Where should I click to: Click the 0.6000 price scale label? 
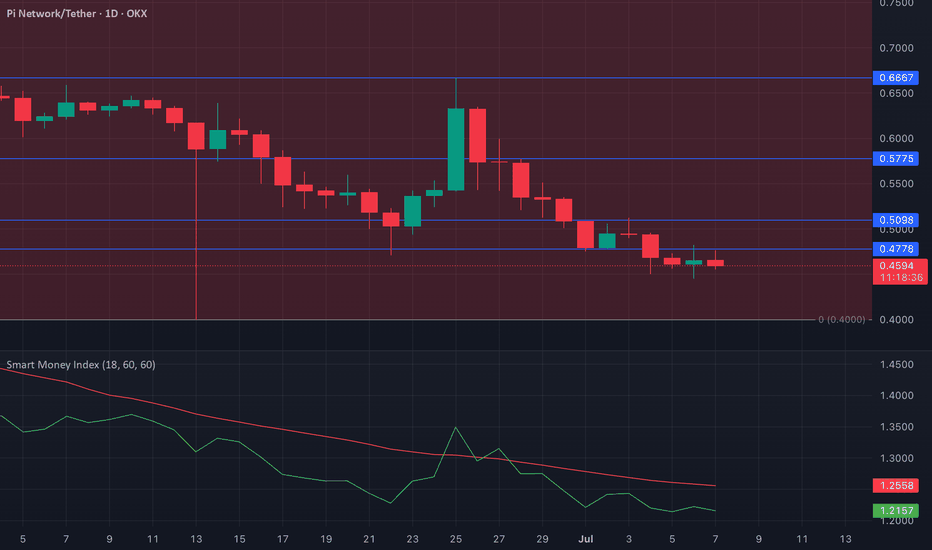coord(896,139)
